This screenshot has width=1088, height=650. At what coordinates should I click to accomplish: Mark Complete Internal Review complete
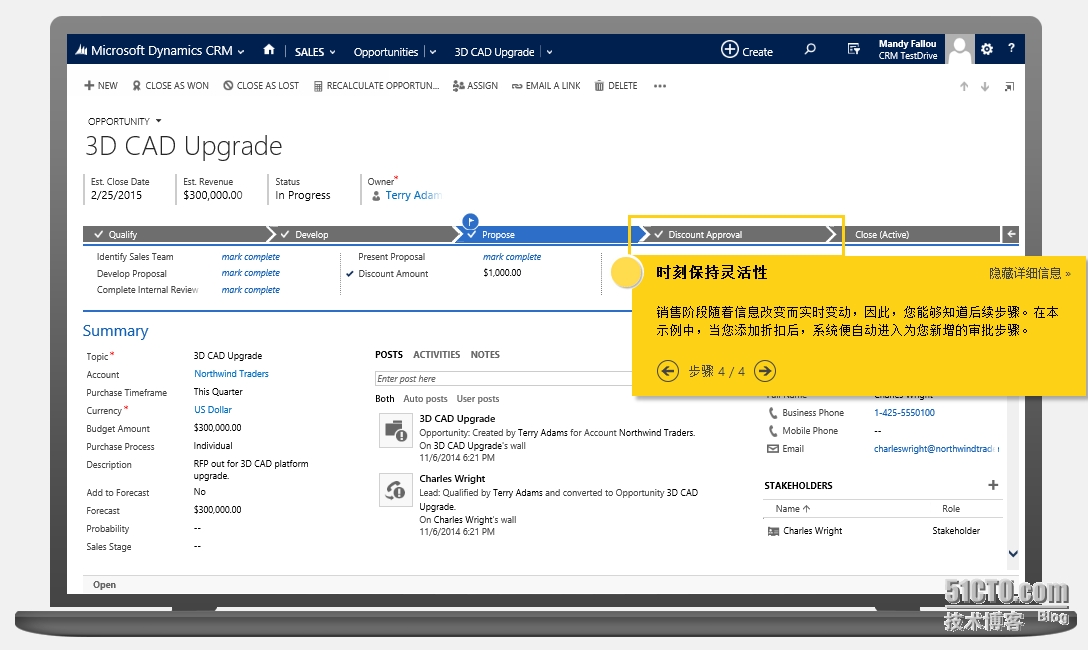point(250,290)
